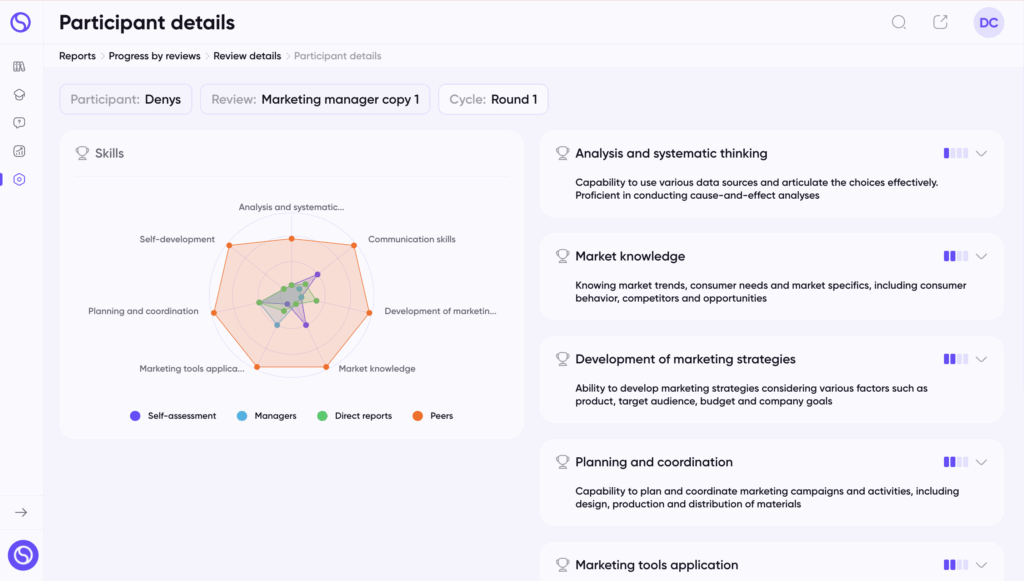
Task: Open the graduation cap learning icon
Action: pyautogui.click(x=19, y=95)
